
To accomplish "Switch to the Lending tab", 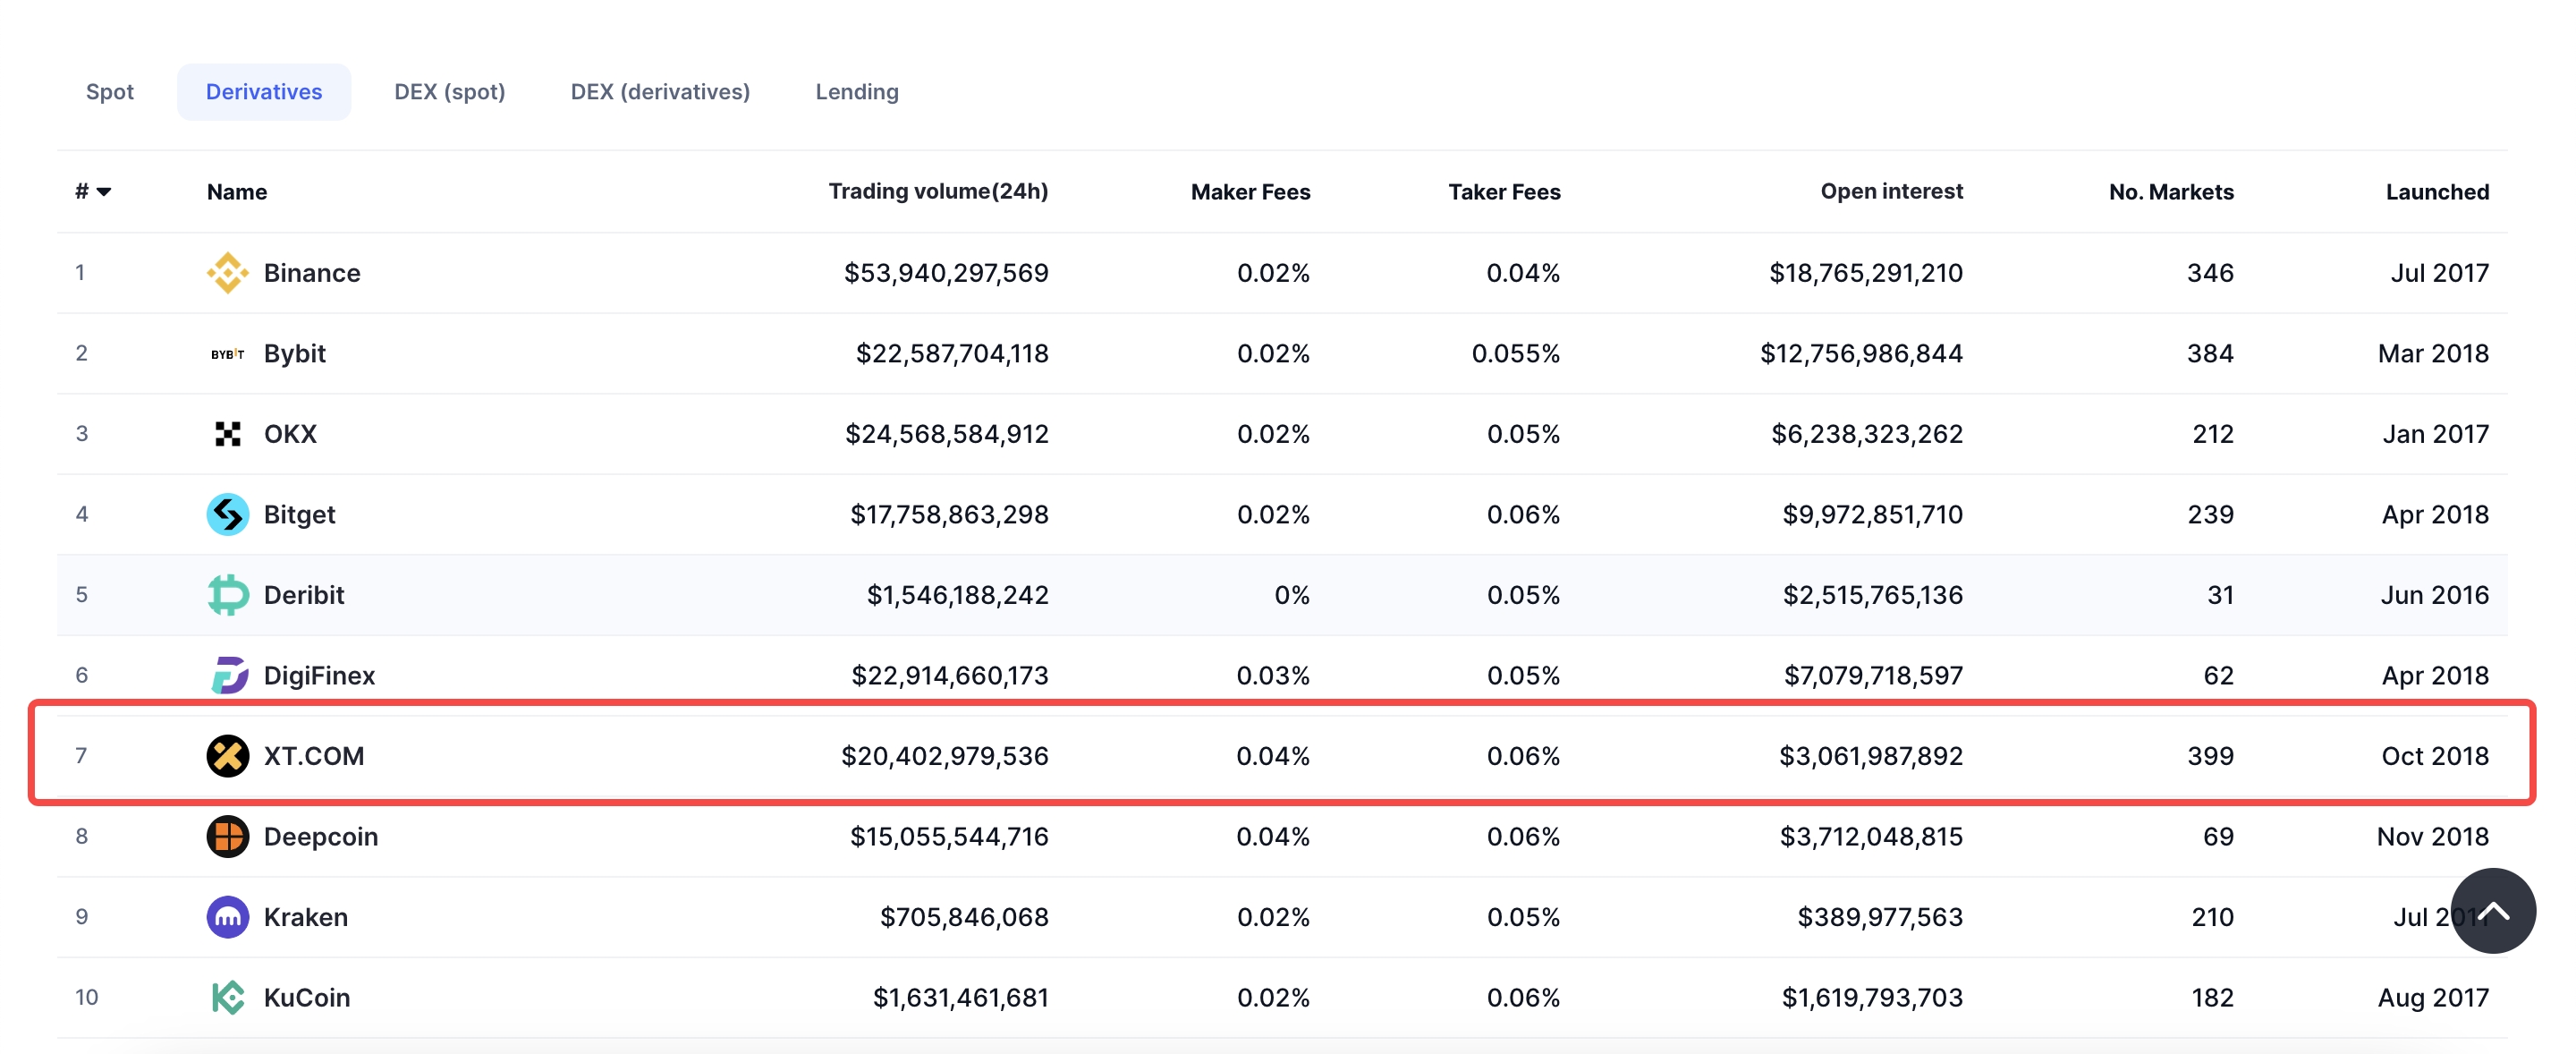I will (x=857, y=92).
